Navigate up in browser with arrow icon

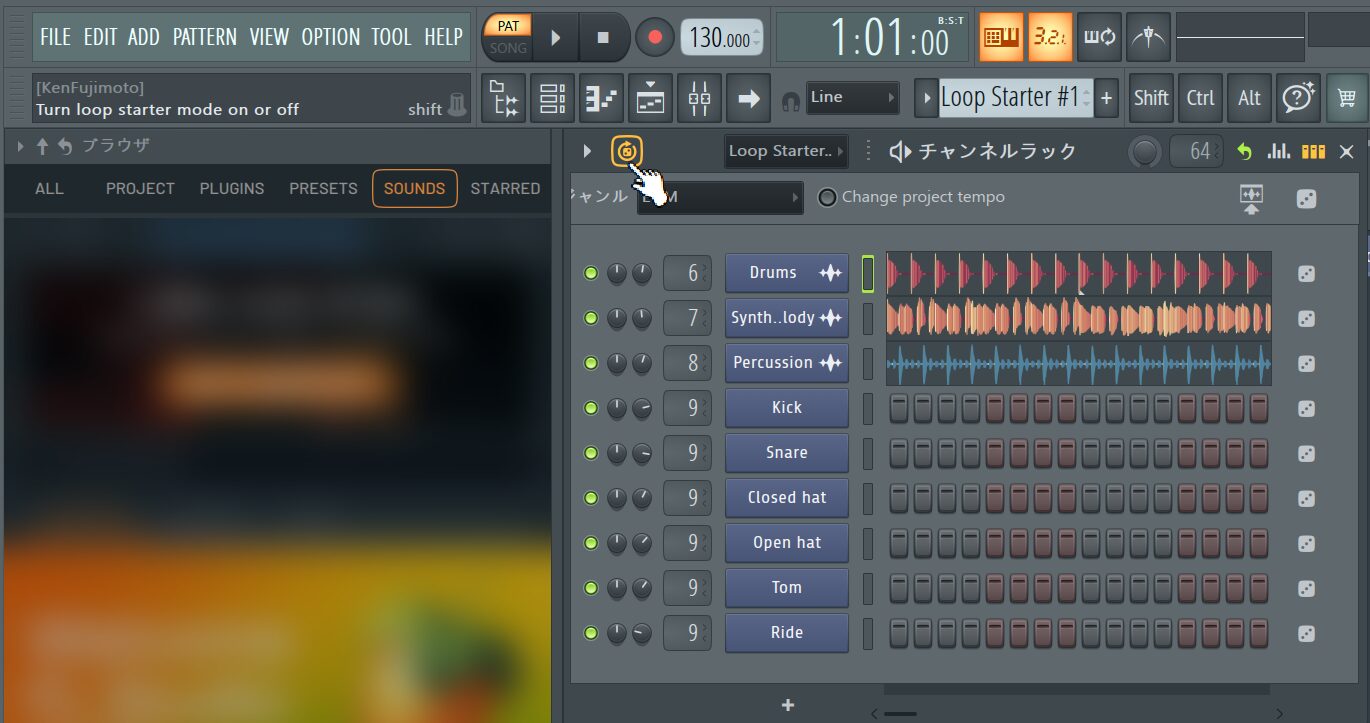coord(42,147)
